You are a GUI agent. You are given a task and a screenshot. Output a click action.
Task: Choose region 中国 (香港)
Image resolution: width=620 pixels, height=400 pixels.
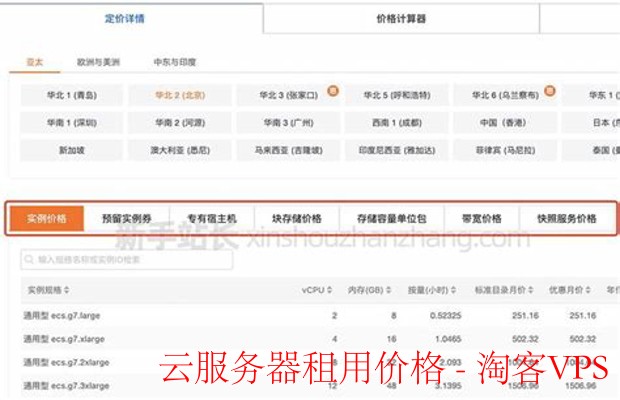click(x=503, y=123)
